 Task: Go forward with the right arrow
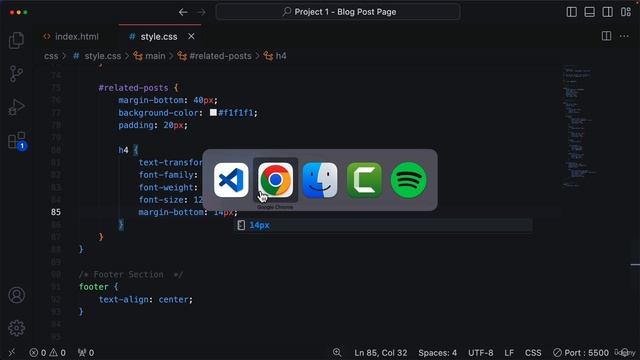(x=201, y=12)
